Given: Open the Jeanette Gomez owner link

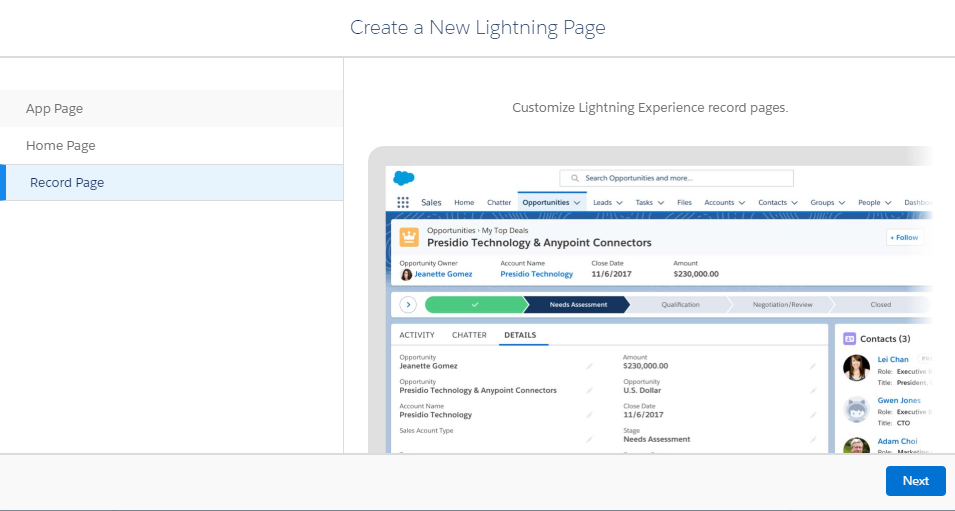Looking at the screenshot, I should point(443,274).
